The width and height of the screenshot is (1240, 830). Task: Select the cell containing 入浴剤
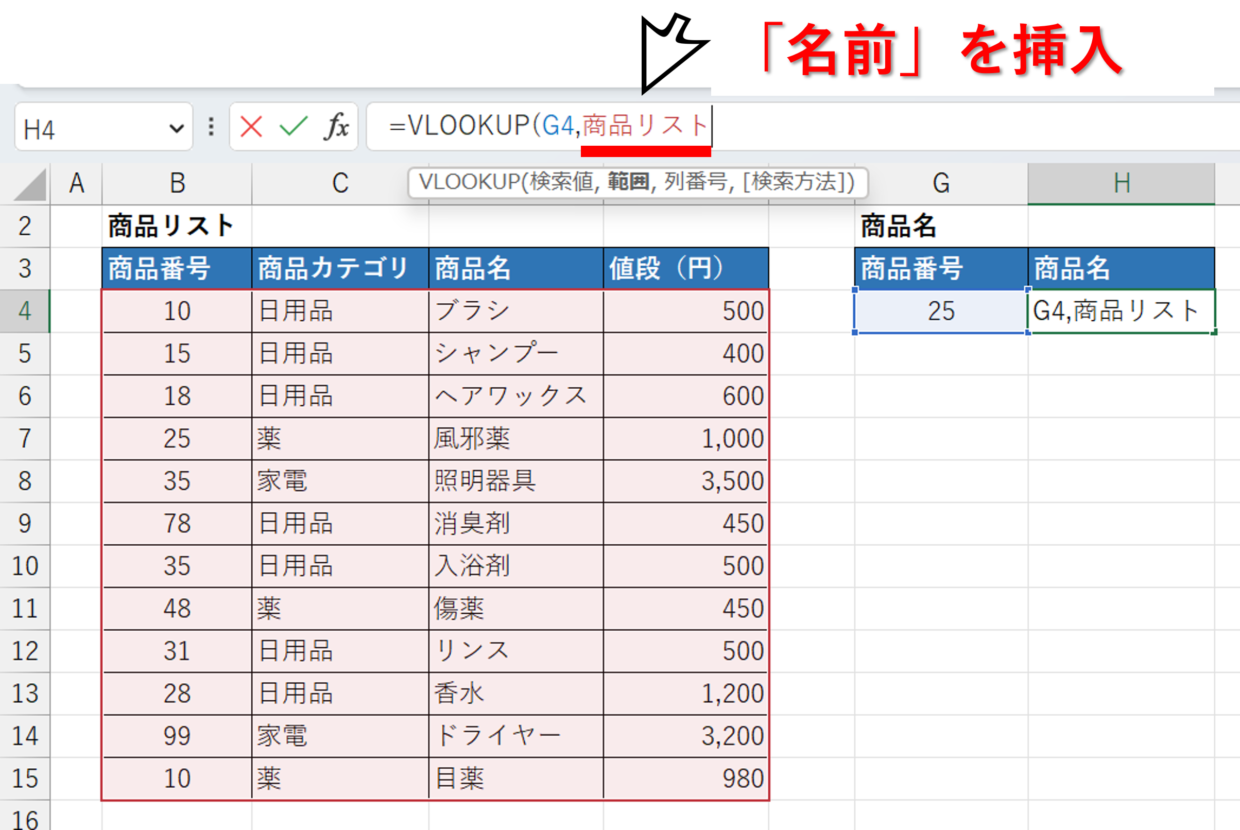click(516, 566)
